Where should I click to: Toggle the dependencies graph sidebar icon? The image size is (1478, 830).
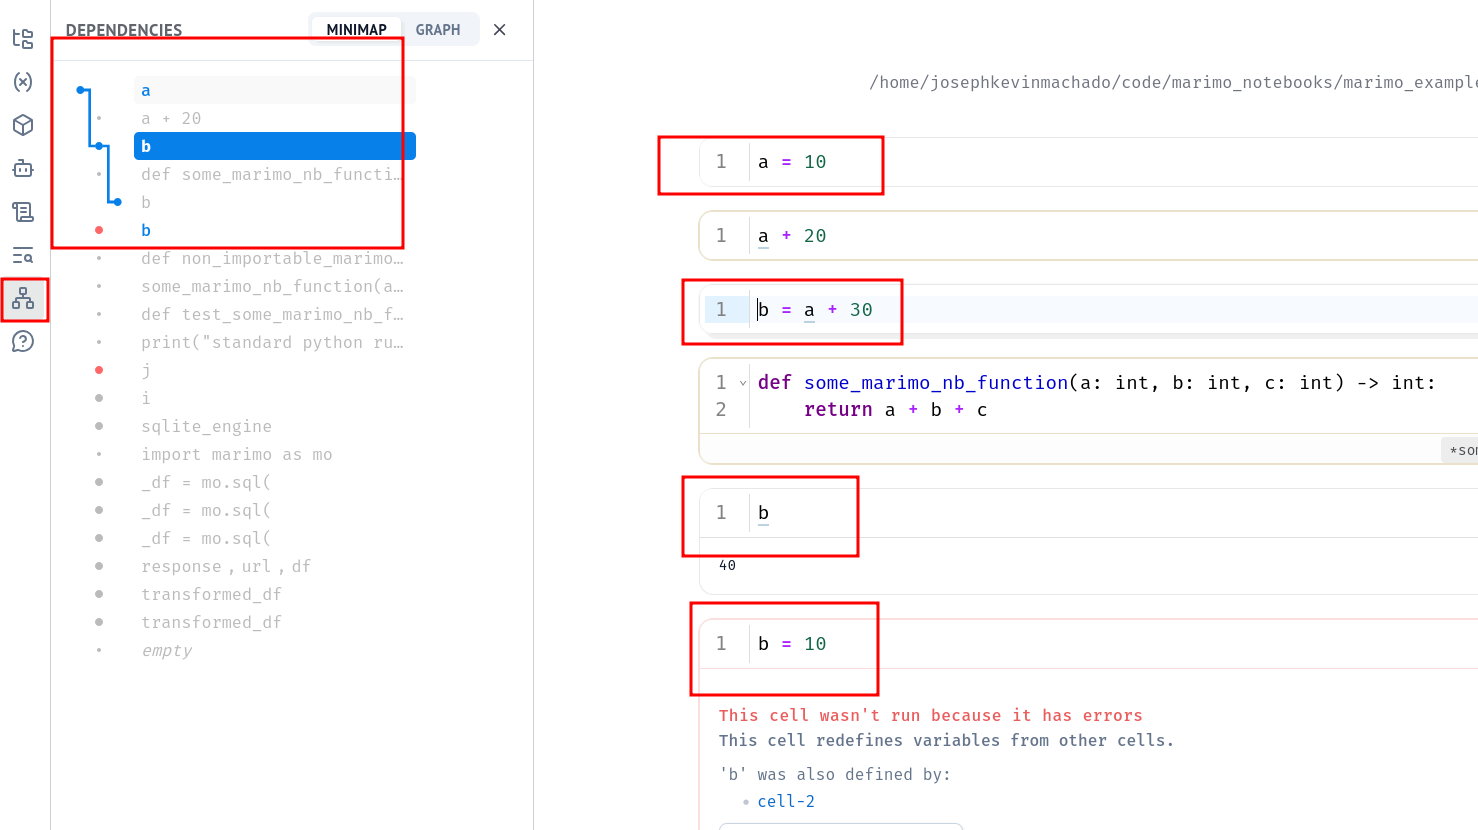23,298
